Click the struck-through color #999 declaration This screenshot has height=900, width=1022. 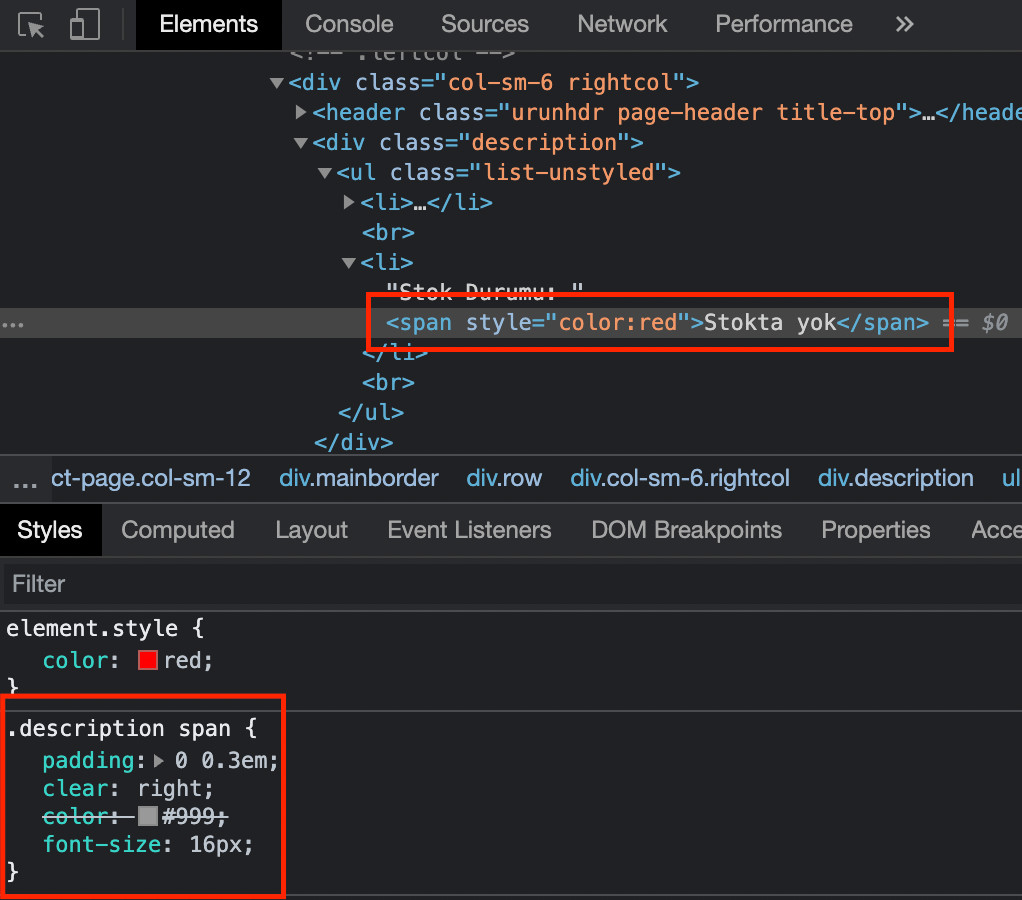click(x=135, y=816)
